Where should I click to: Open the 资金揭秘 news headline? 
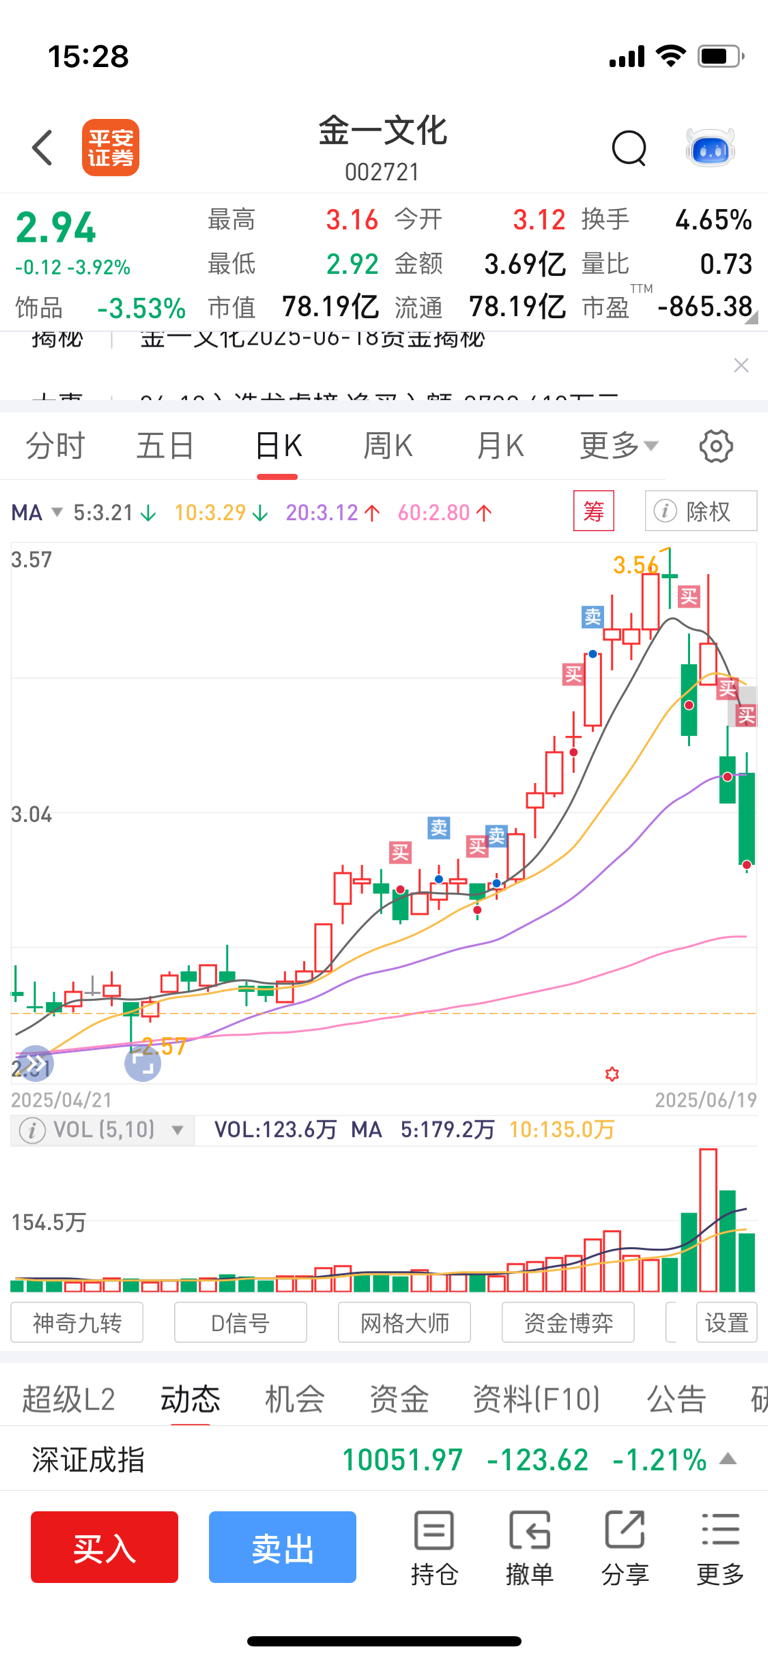coord(312,340)
